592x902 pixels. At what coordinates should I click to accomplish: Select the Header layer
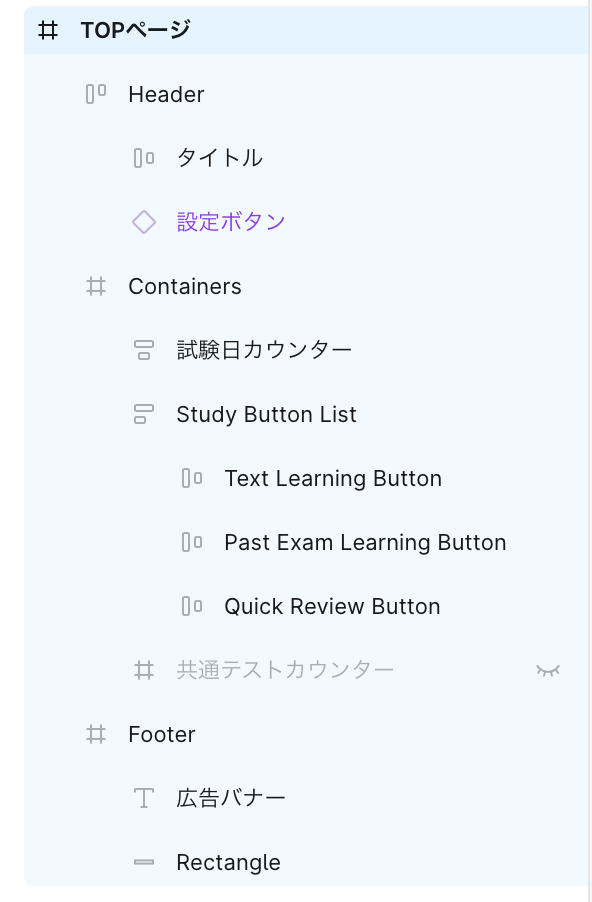point(166,94)
